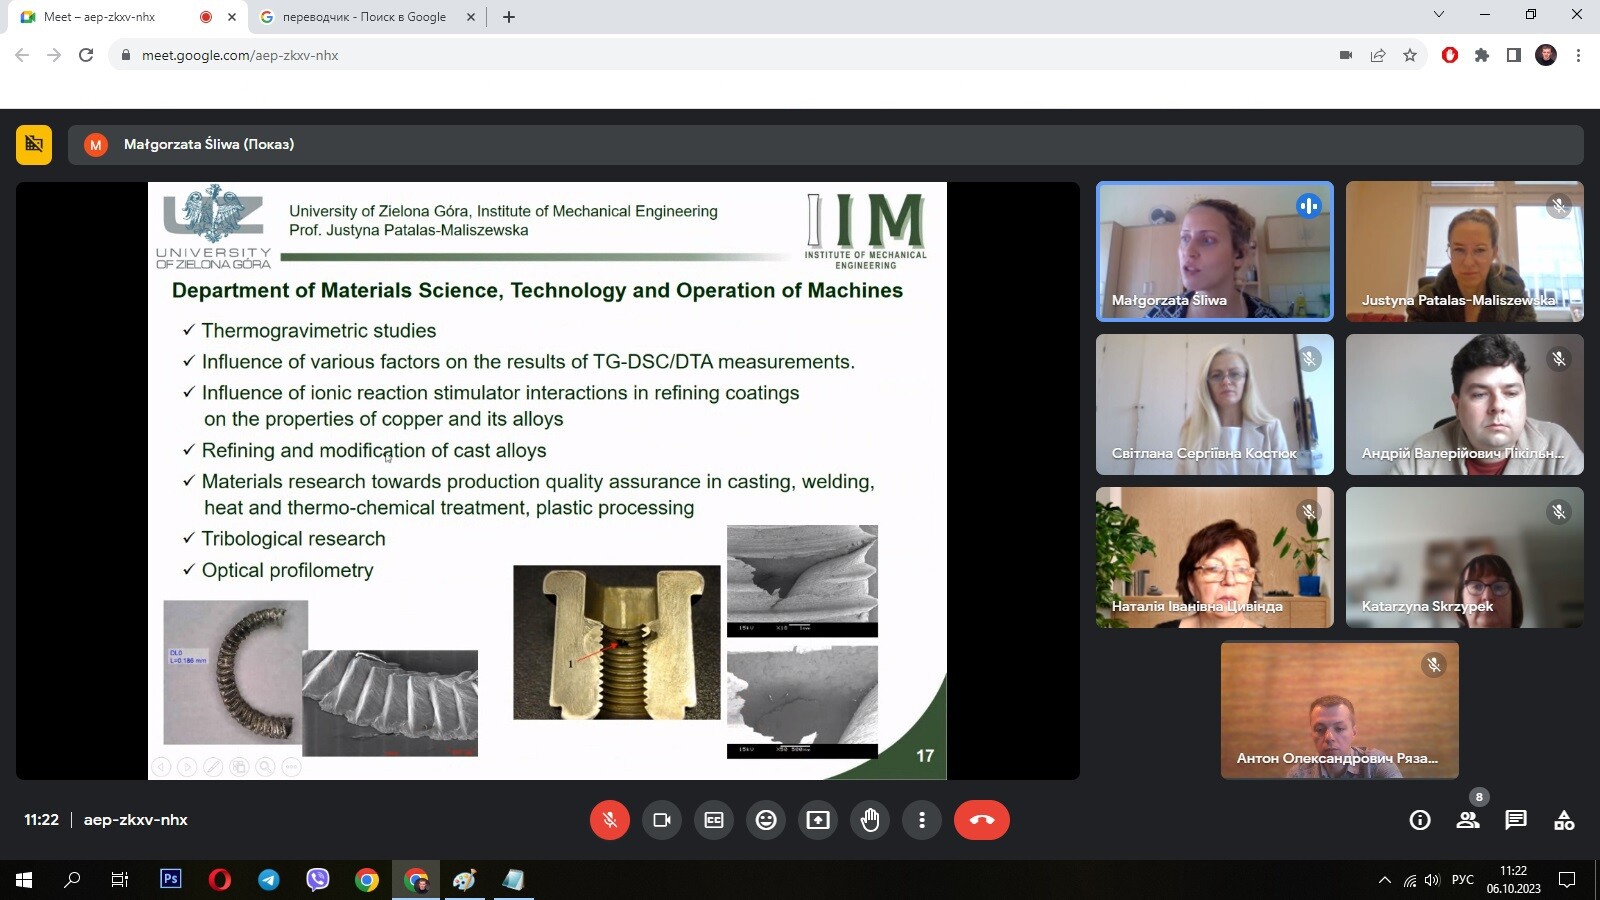
Task: Click the present now screen-share icon
Action: [x=818, y=820]
